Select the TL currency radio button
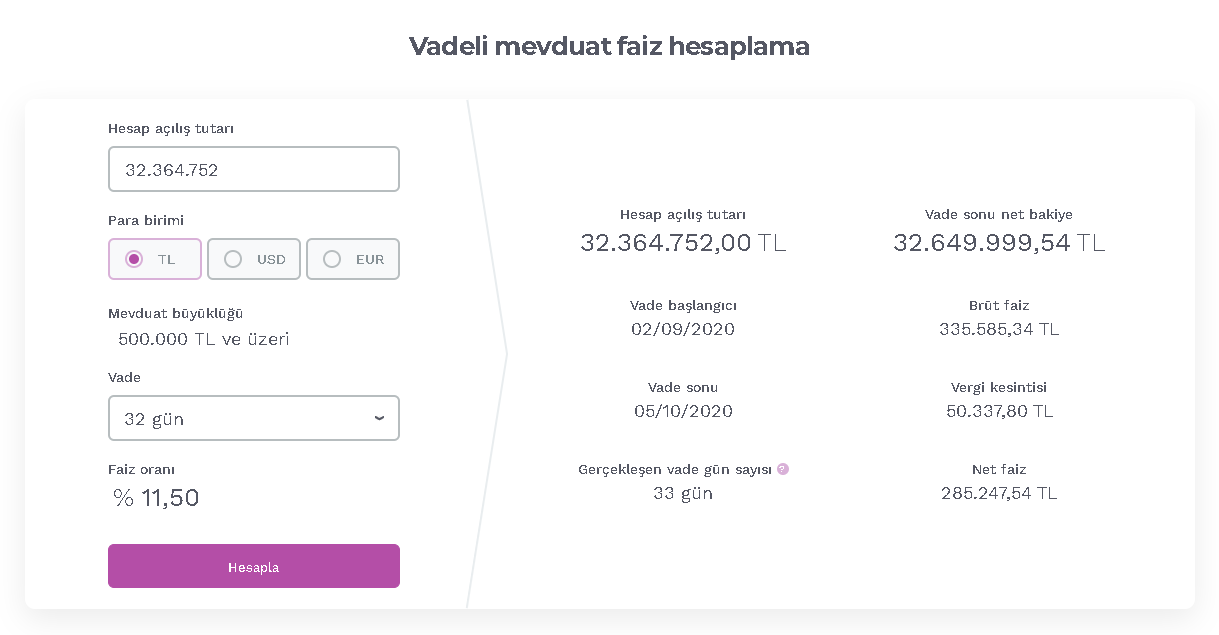This screenshot has width=1219, height=635. (155, 259)
